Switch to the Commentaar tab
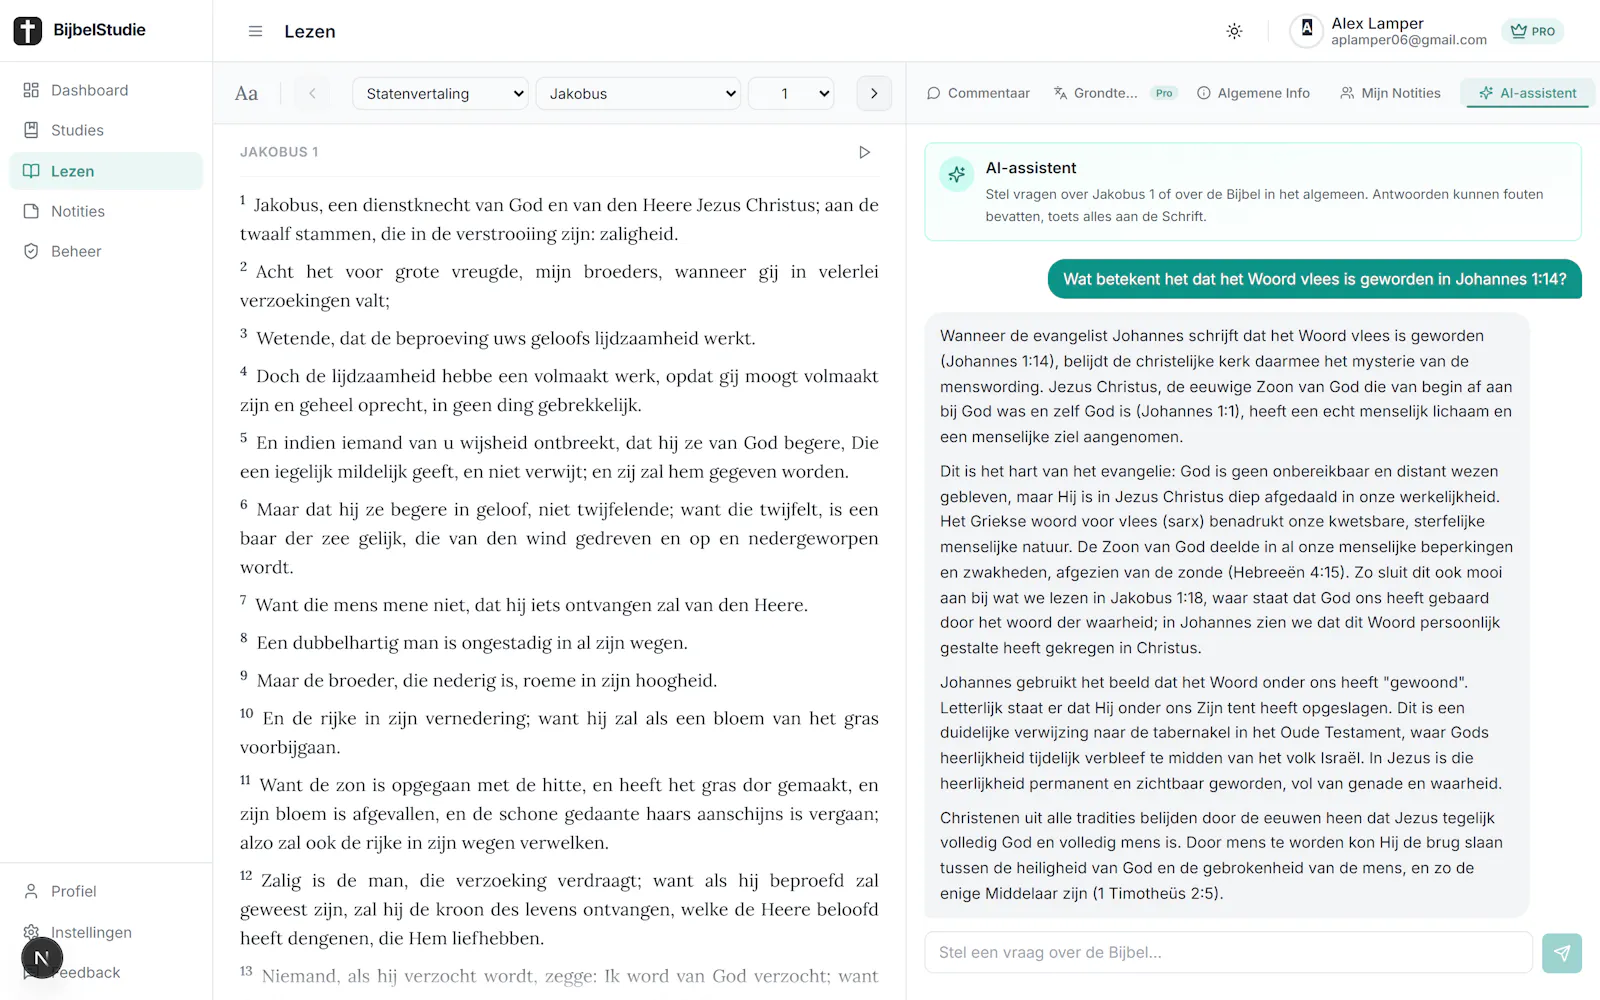Screen dimensions: 1600x1000 978,93
